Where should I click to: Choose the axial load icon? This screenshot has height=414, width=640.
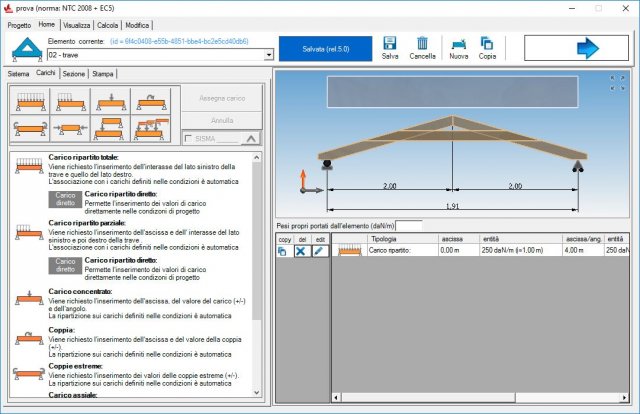[69, 127]
